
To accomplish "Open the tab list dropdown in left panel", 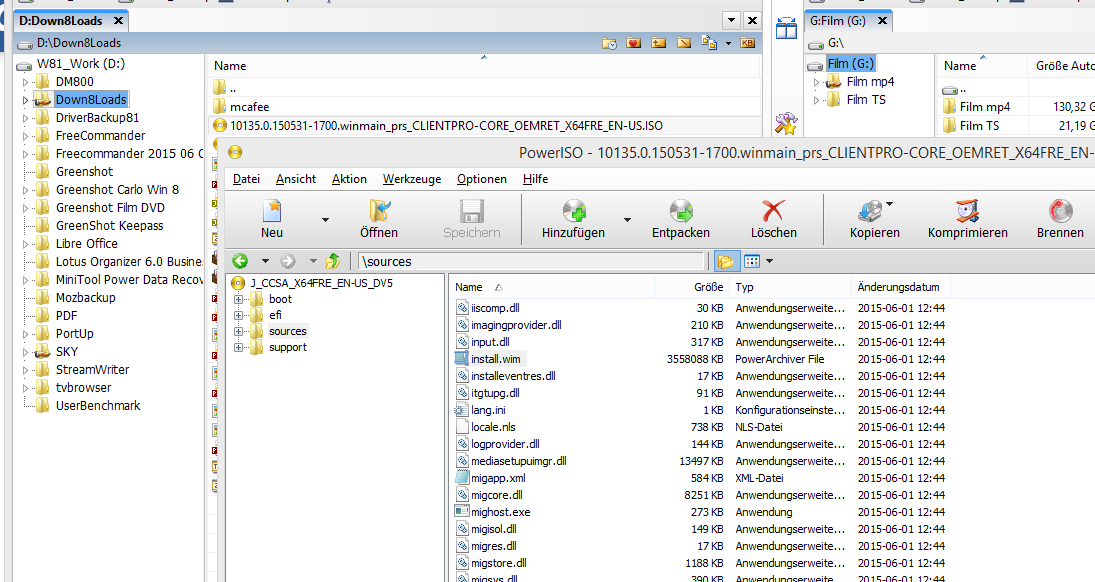I will point(731,20).
